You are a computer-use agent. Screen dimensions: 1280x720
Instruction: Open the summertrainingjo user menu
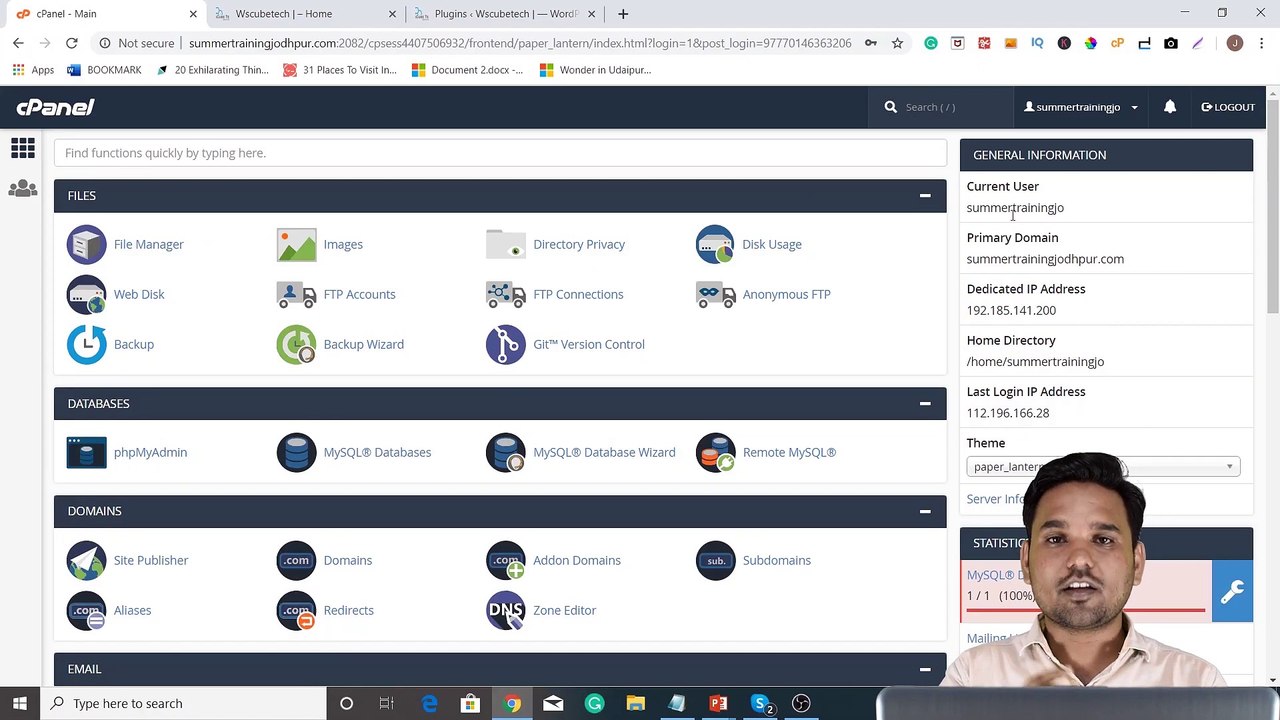pyautogui.click(x=1080, y=107)
